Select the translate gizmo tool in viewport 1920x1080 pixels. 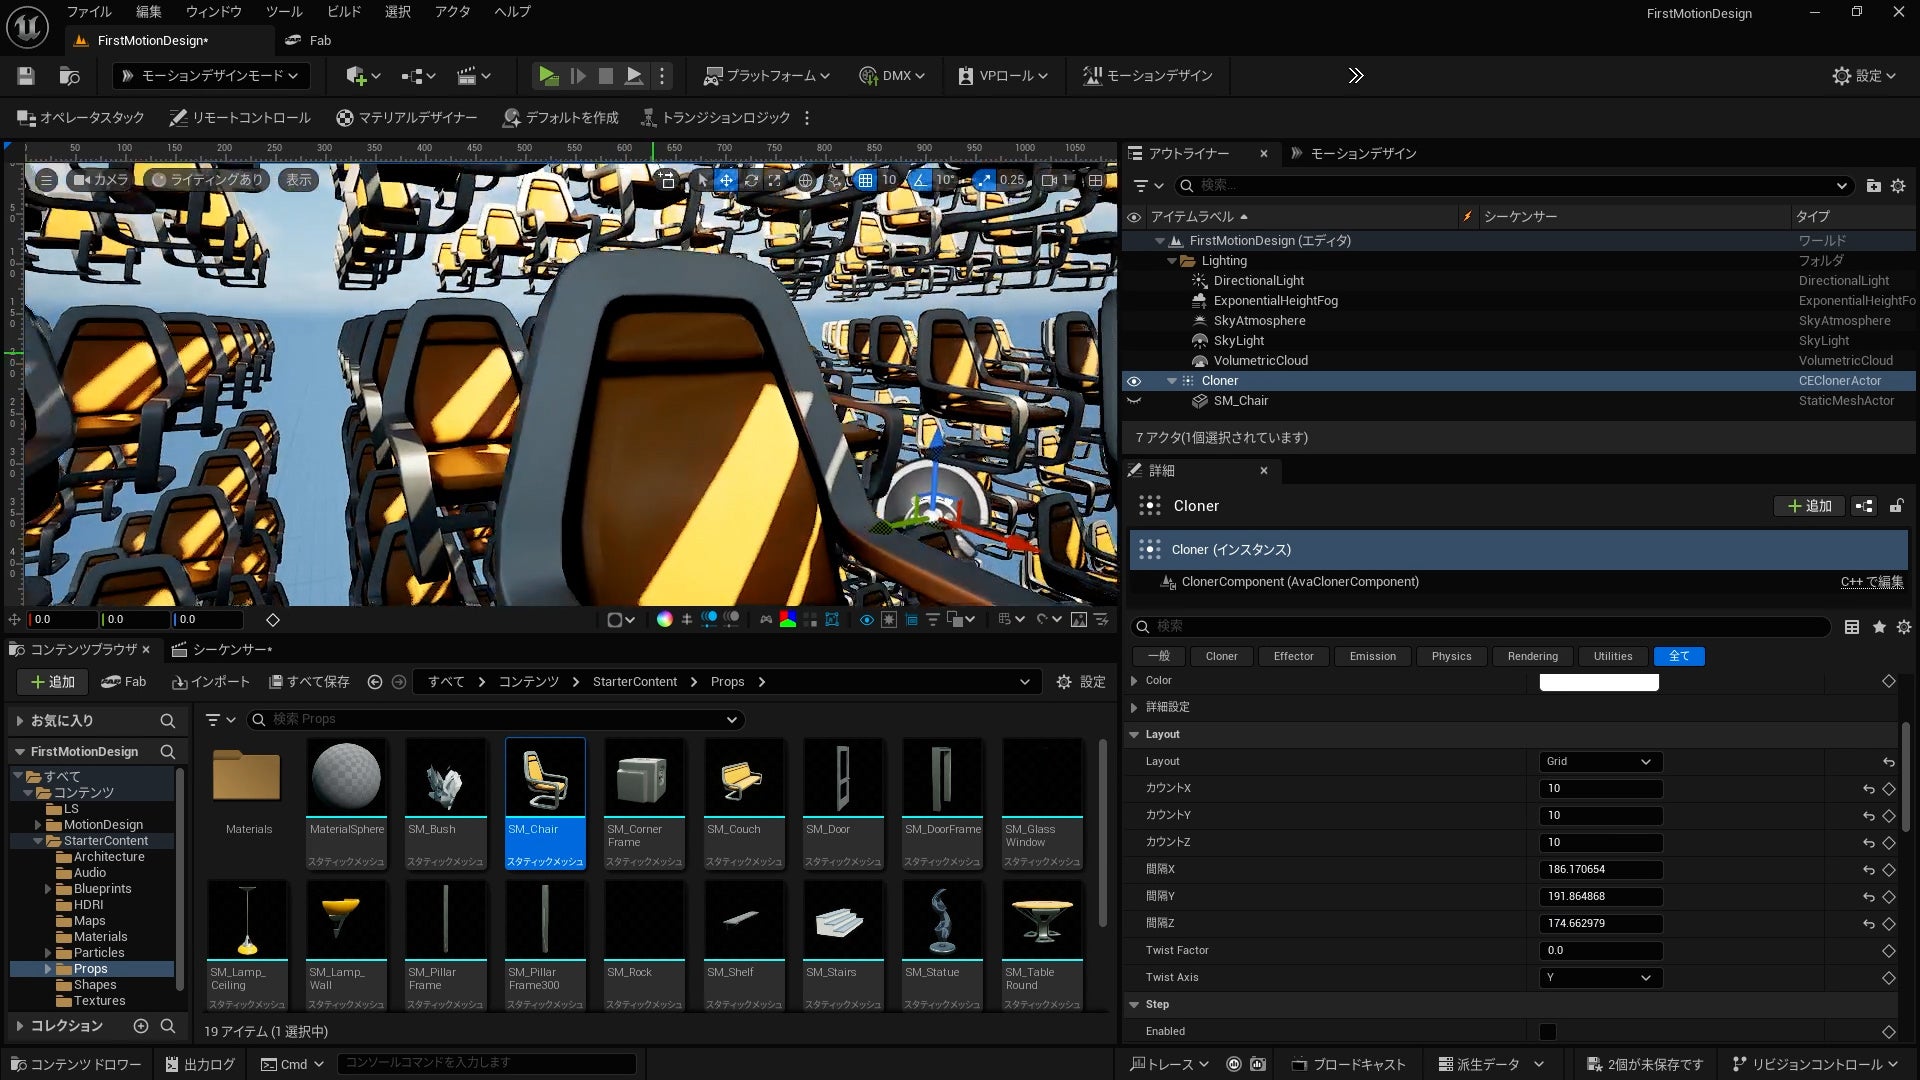point(726,180)
